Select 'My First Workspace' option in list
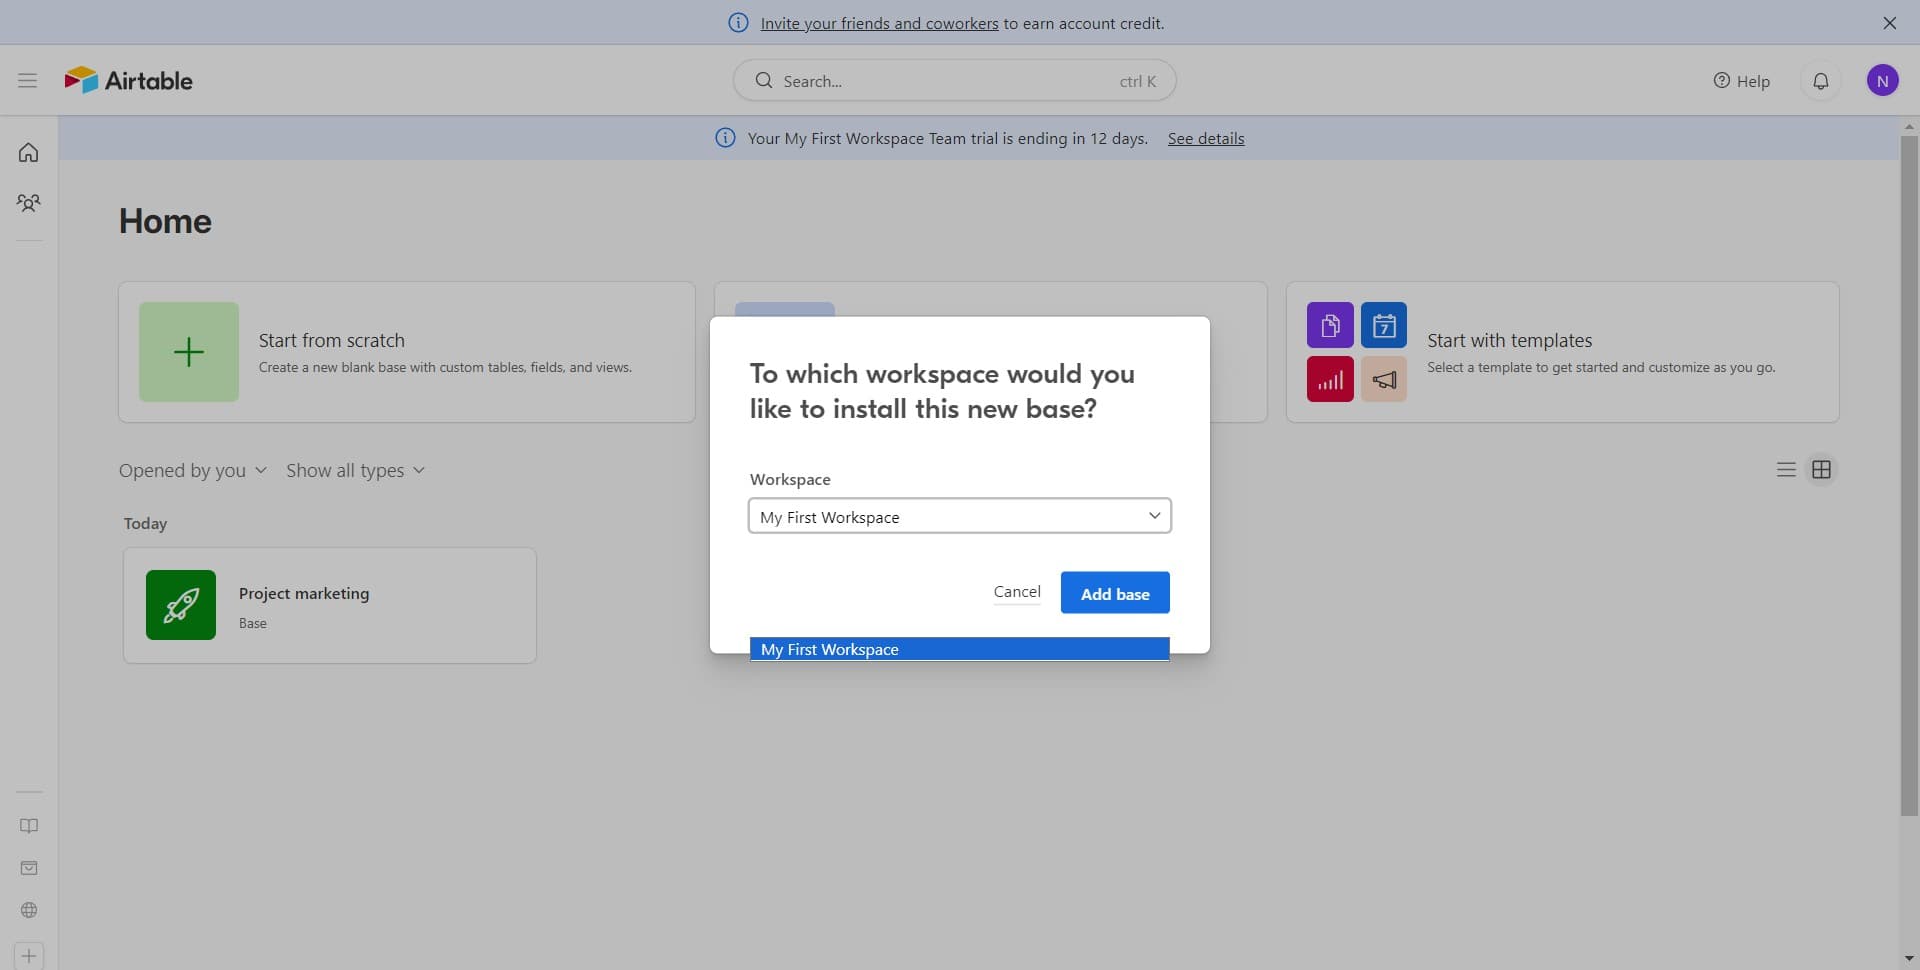 (959, 649)
